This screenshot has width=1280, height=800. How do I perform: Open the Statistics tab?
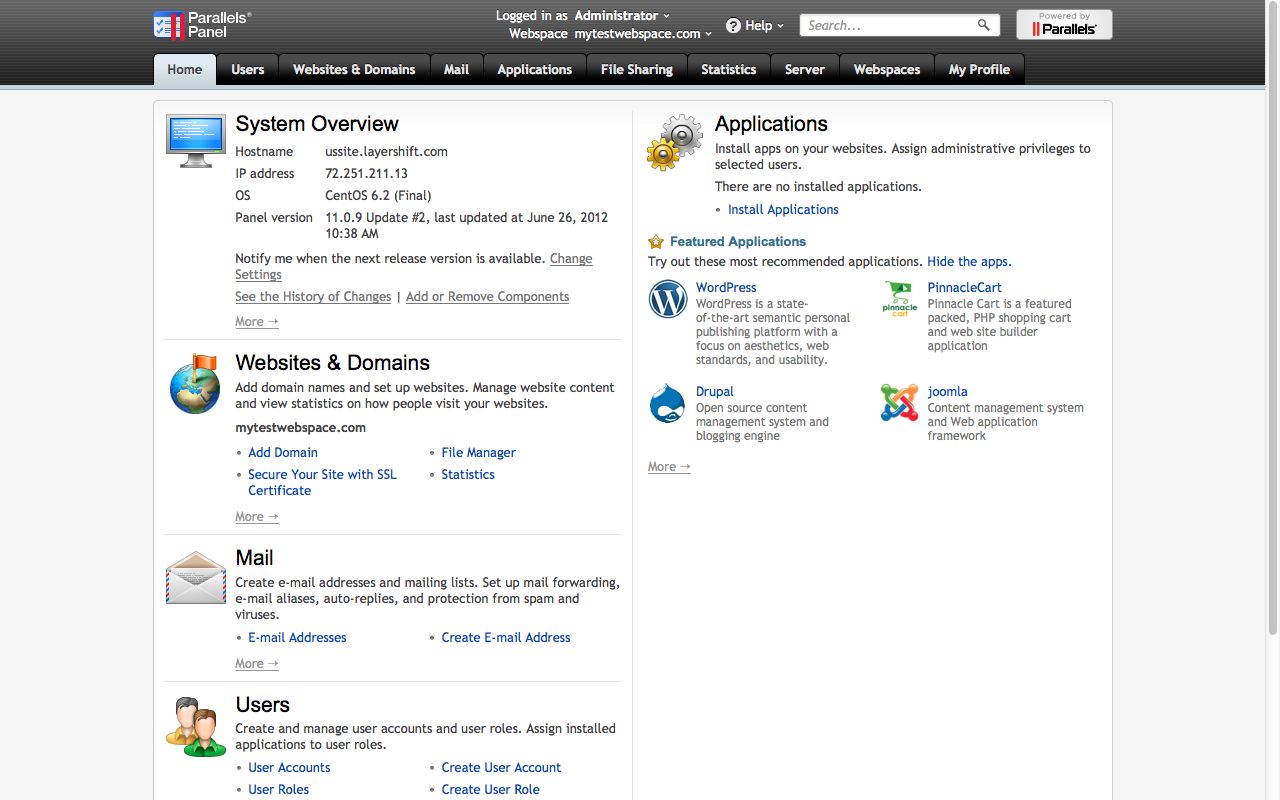[x=729, y=70]
